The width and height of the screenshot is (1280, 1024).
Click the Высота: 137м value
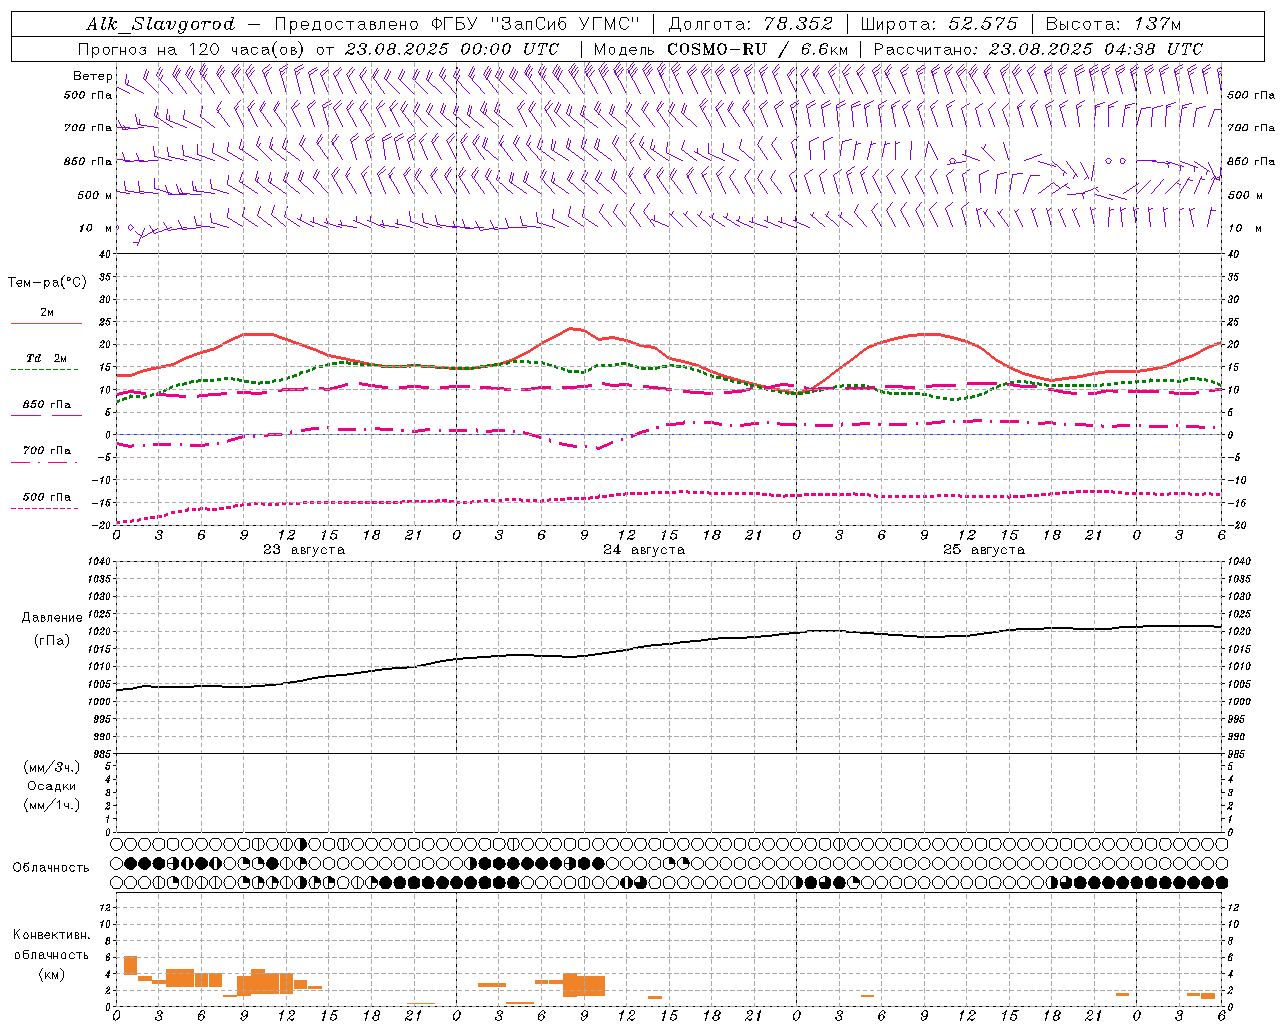coord(1114,24)
